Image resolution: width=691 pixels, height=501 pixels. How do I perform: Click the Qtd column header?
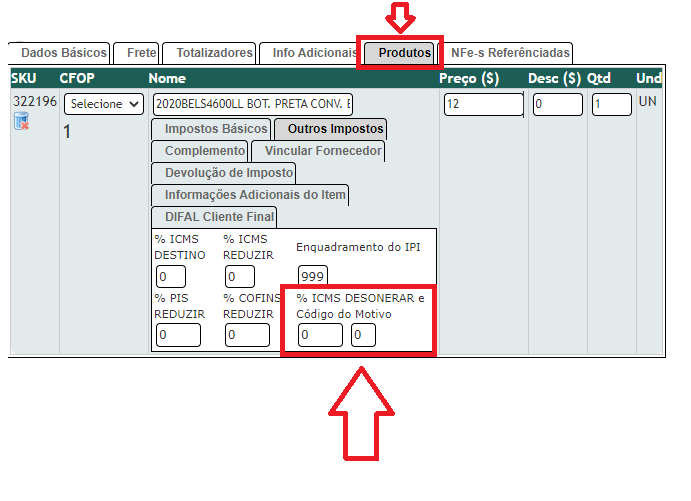598,78
